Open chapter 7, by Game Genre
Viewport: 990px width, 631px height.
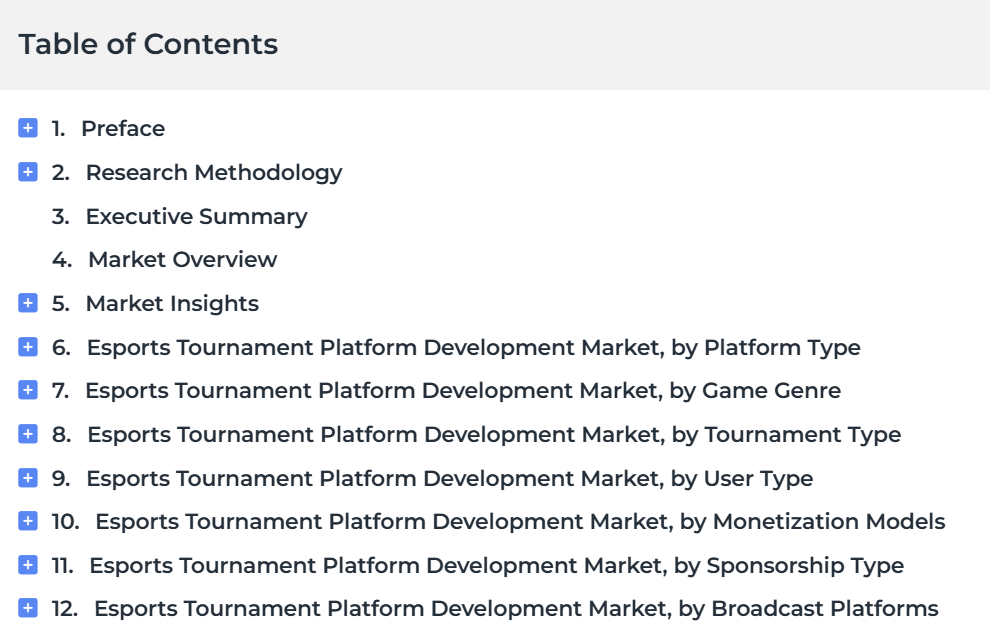tap(463, 391)
